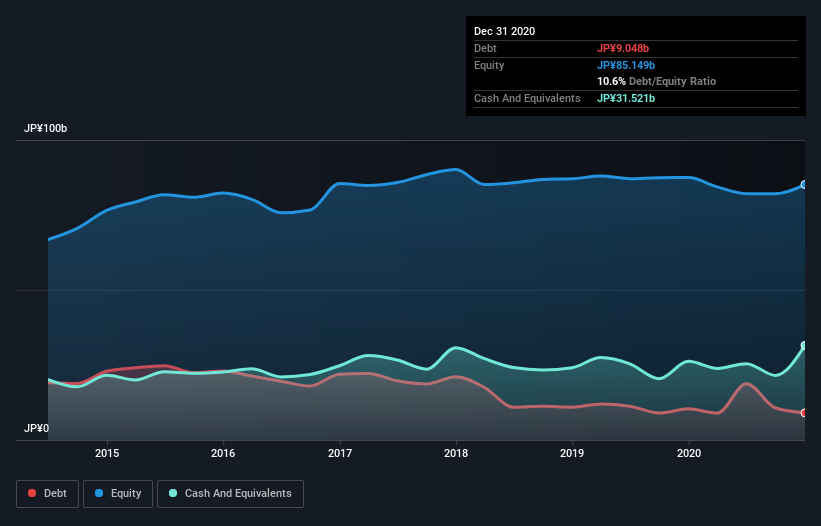Screen dimensions: 821x526
Task: Toggle the Debt series legend button
Action: coord(48,494)
